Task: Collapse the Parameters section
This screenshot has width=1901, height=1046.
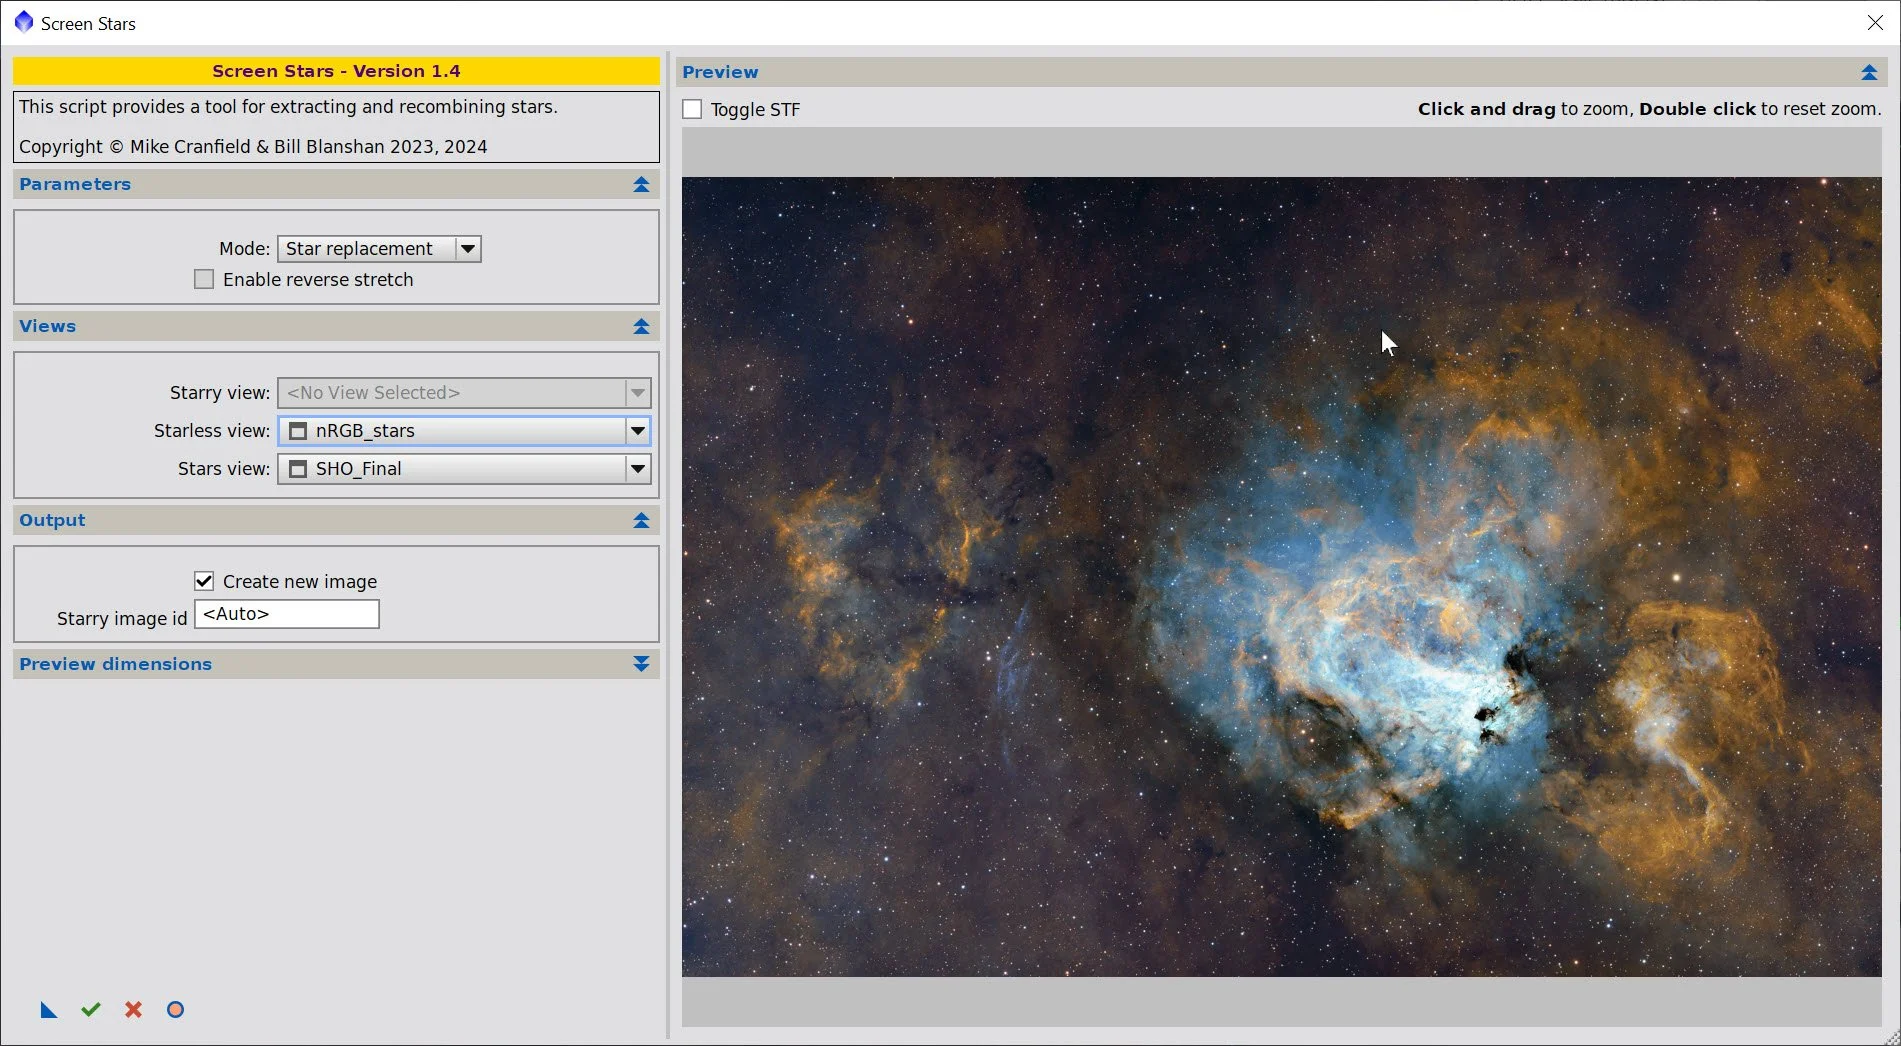Action: [641, 185]
